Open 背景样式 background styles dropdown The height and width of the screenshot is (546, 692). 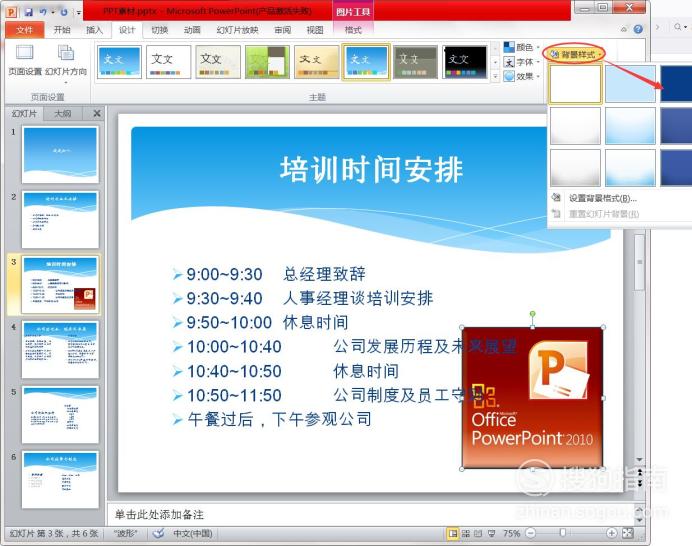tap(574, 54)
